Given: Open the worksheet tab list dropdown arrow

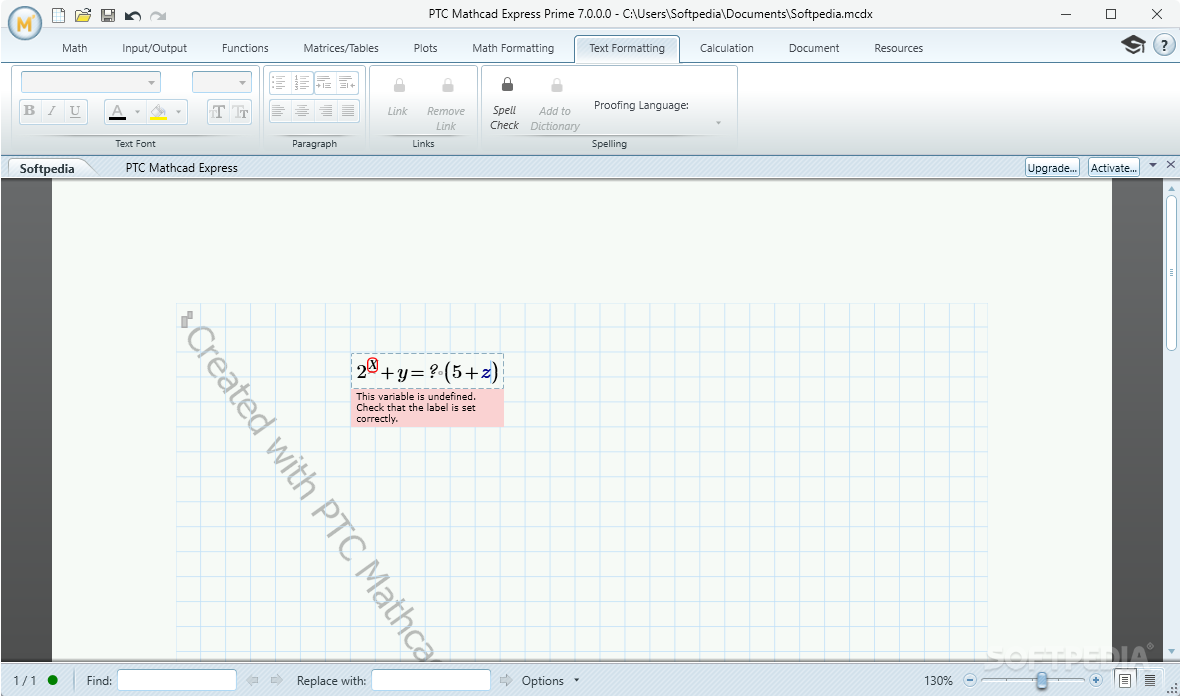Looking at the screenshot, I should [1153, 164].
